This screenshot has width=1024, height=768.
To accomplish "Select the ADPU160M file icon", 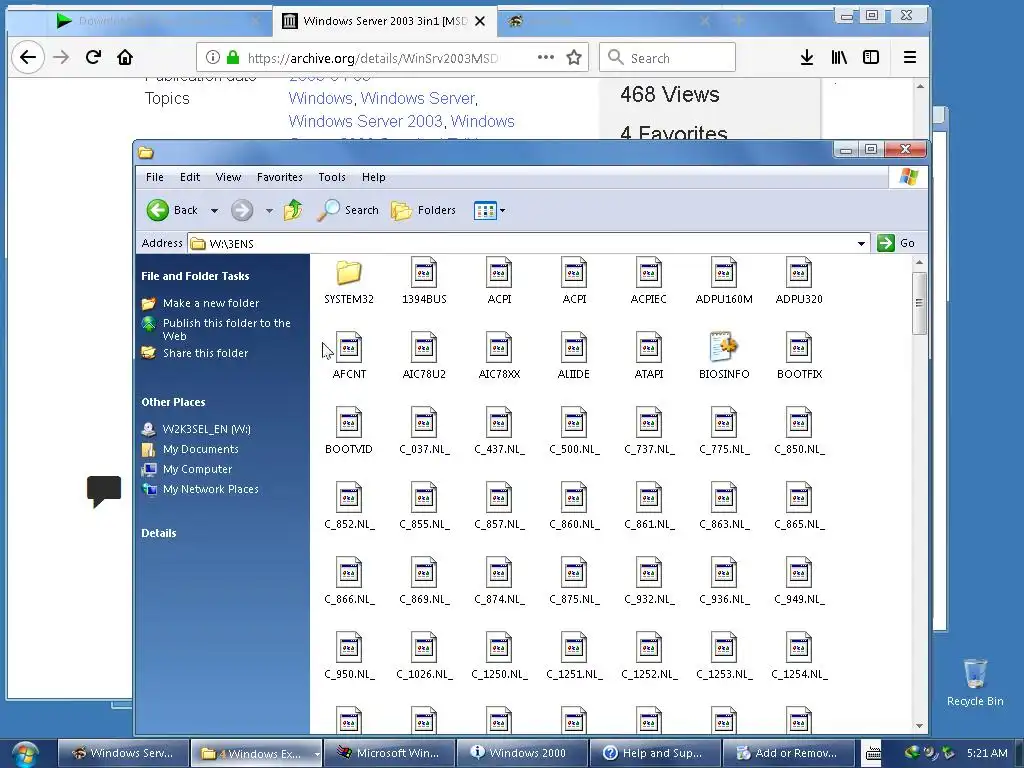I will click(x=724, y=273).
